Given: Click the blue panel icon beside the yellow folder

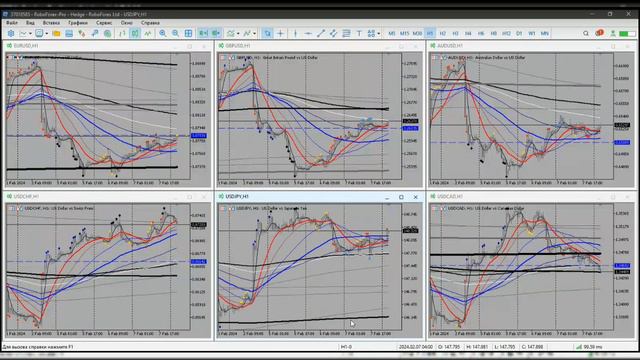Looking at the screenshot, I should 69,33.
